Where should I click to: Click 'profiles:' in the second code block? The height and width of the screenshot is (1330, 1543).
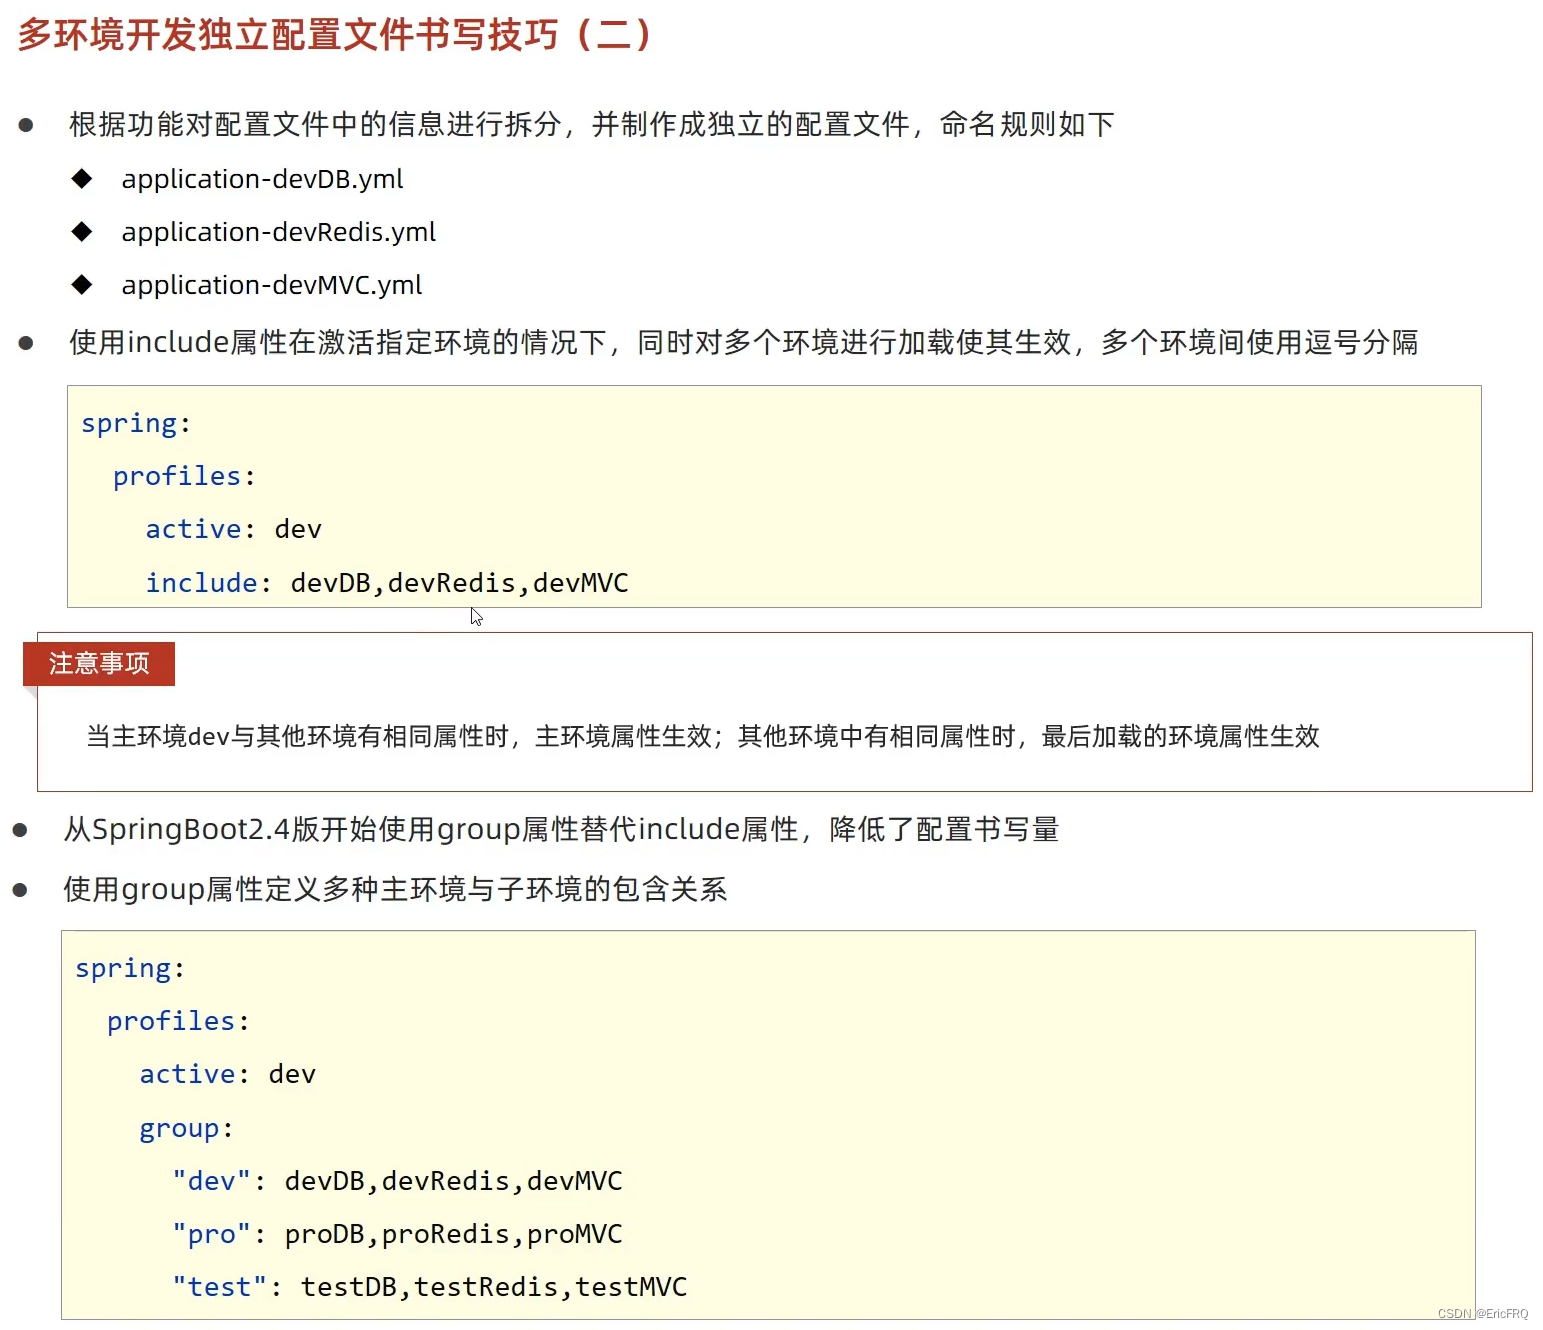click(x=178, y=1021)
